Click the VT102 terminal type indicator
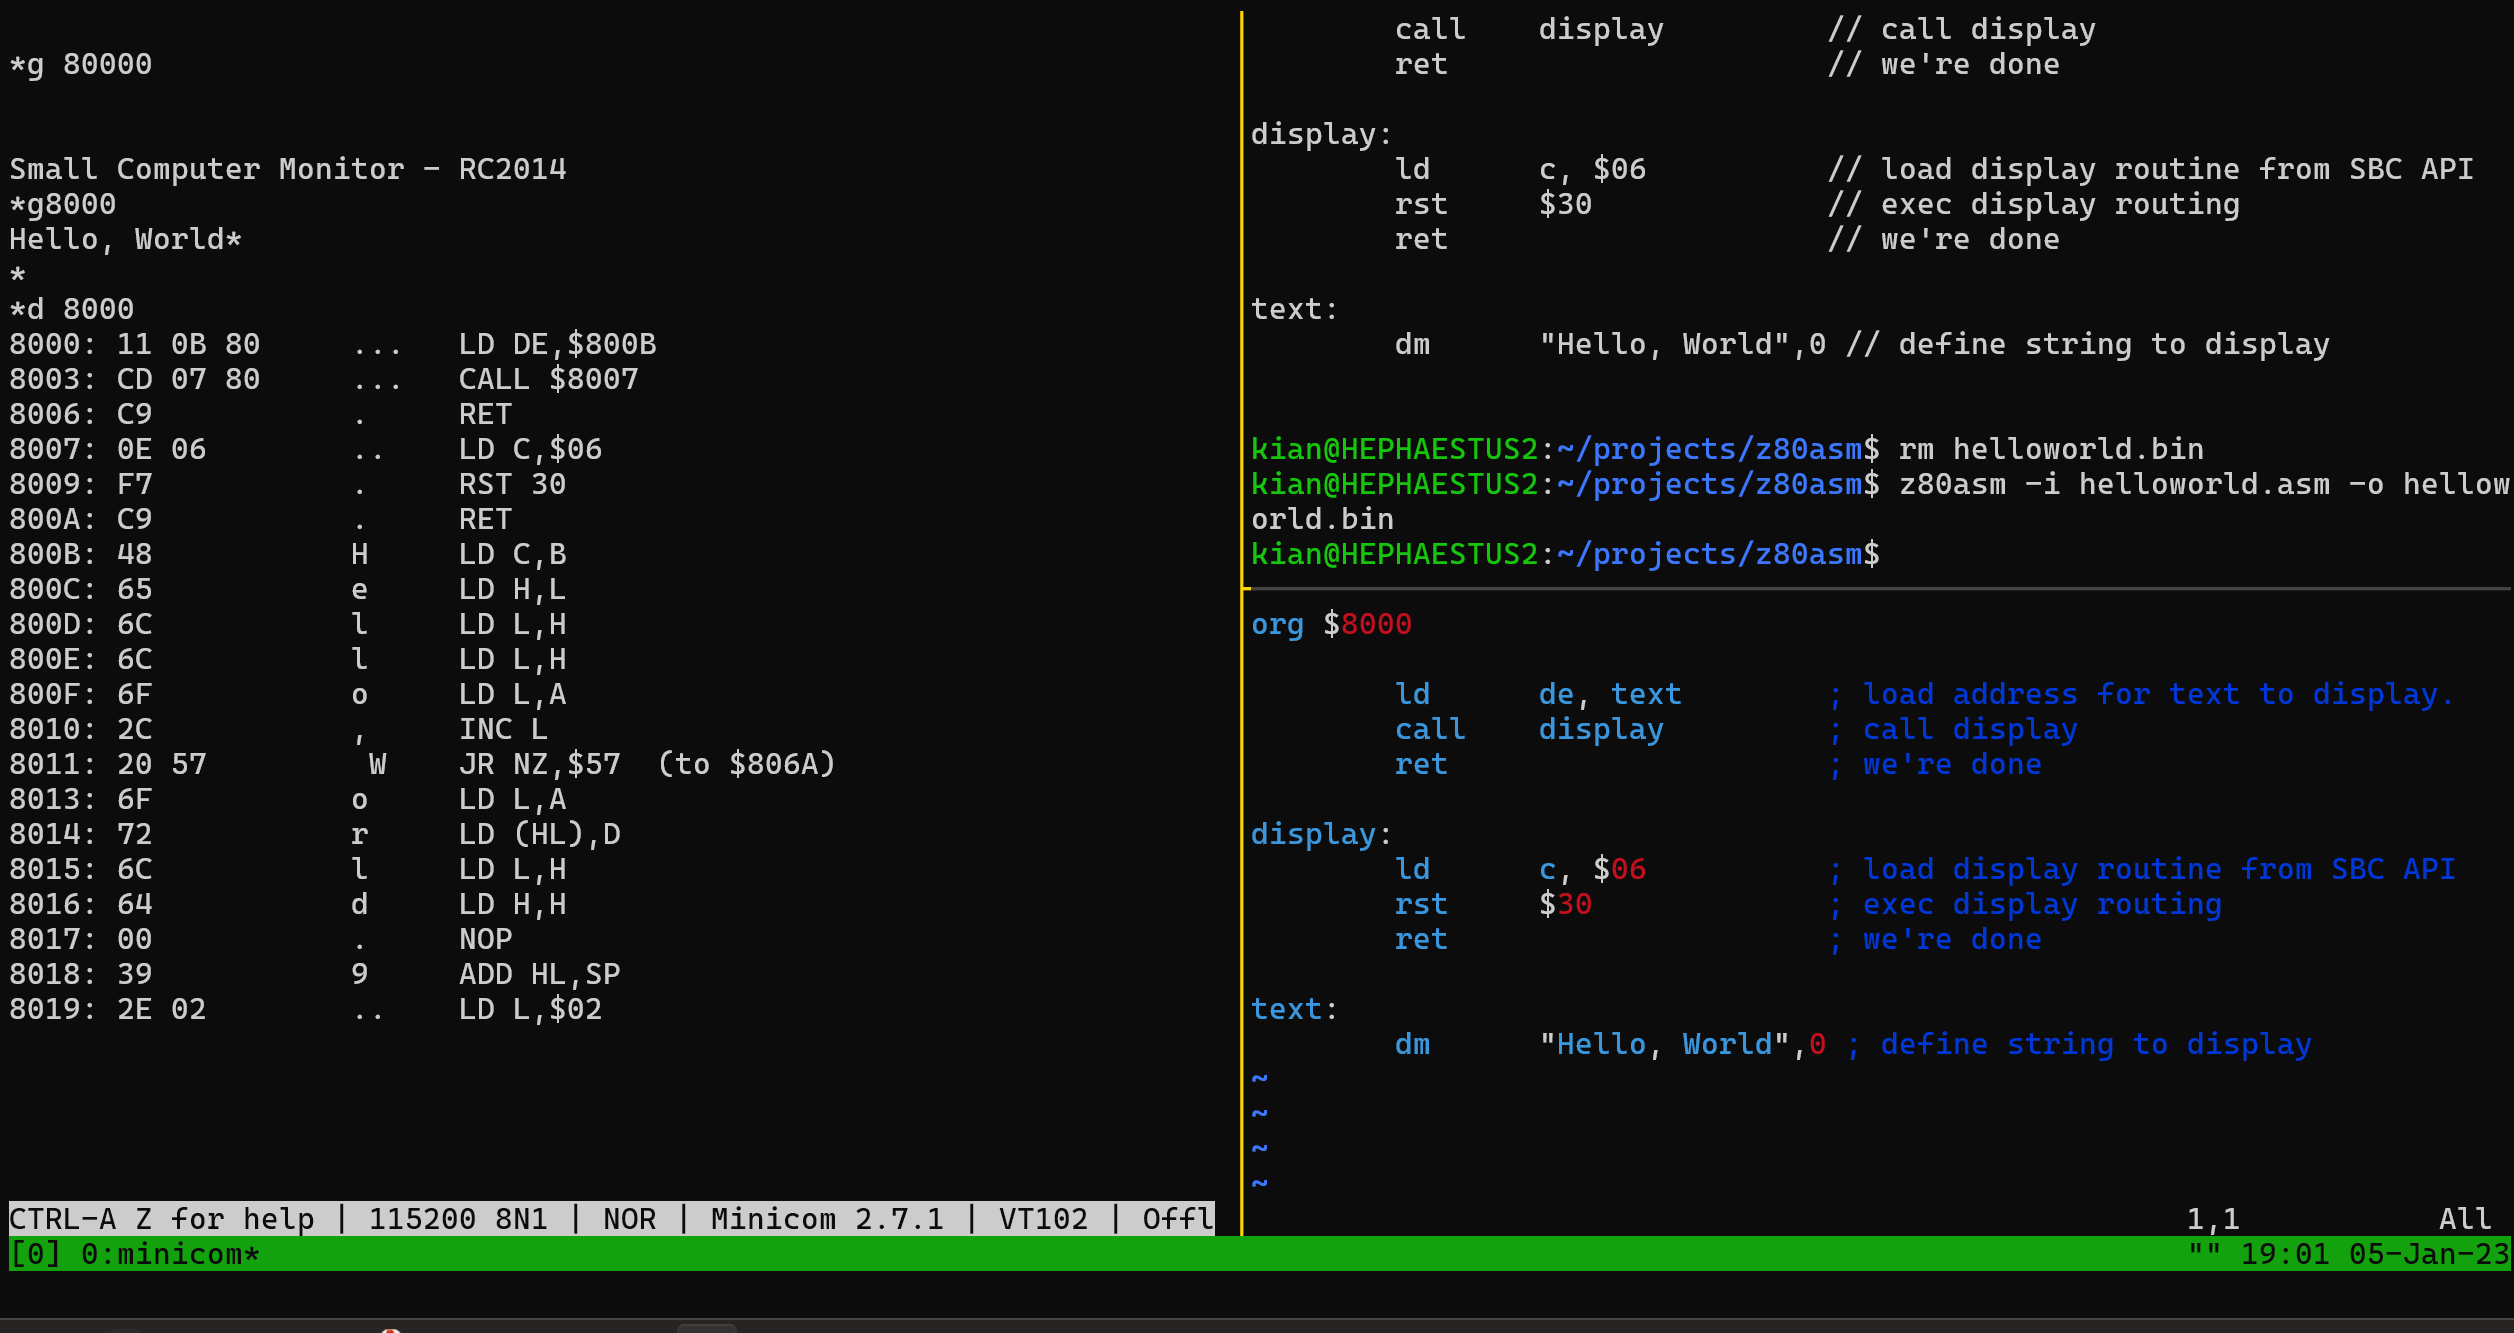This screenshot has height=1333, width=2514. pos(1043,1219)
